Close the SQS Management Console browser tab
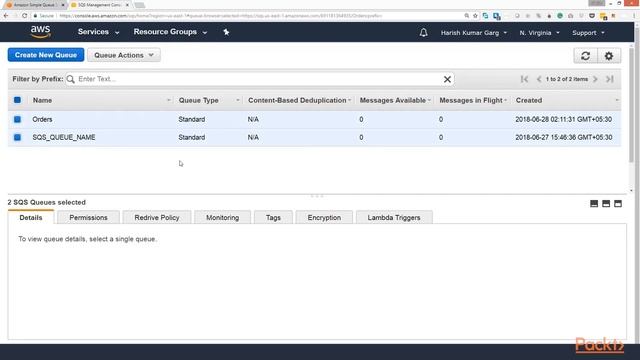 click(127, 5)
